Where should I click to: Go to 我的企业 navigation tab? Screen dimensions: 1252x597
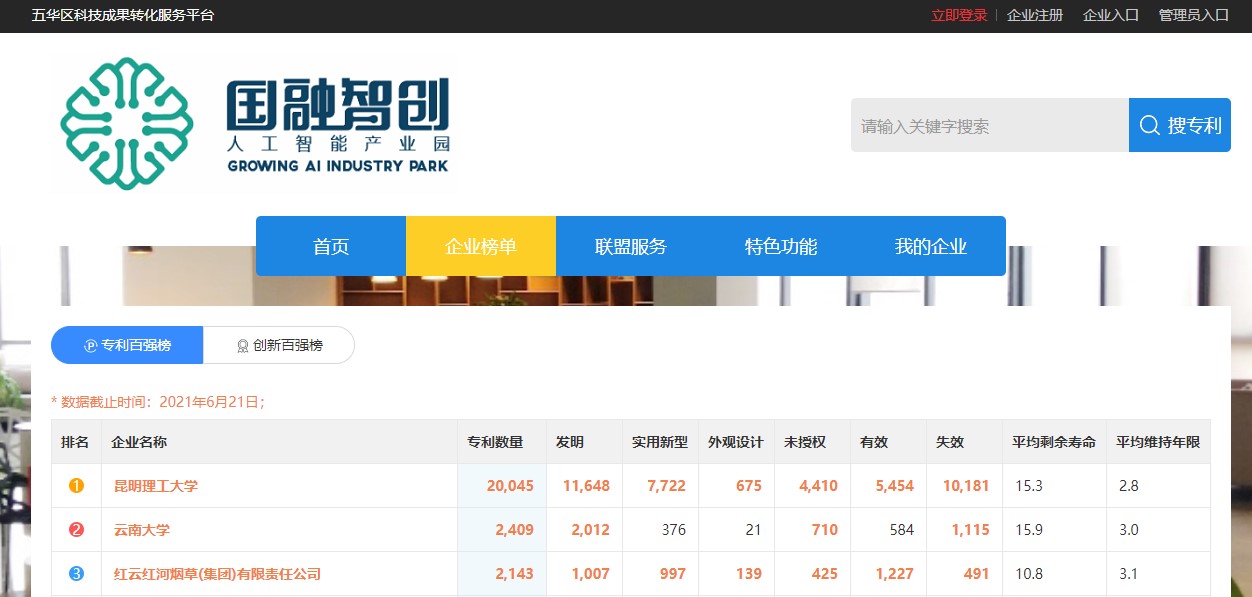pyautogui.click(x=931, y=246)
